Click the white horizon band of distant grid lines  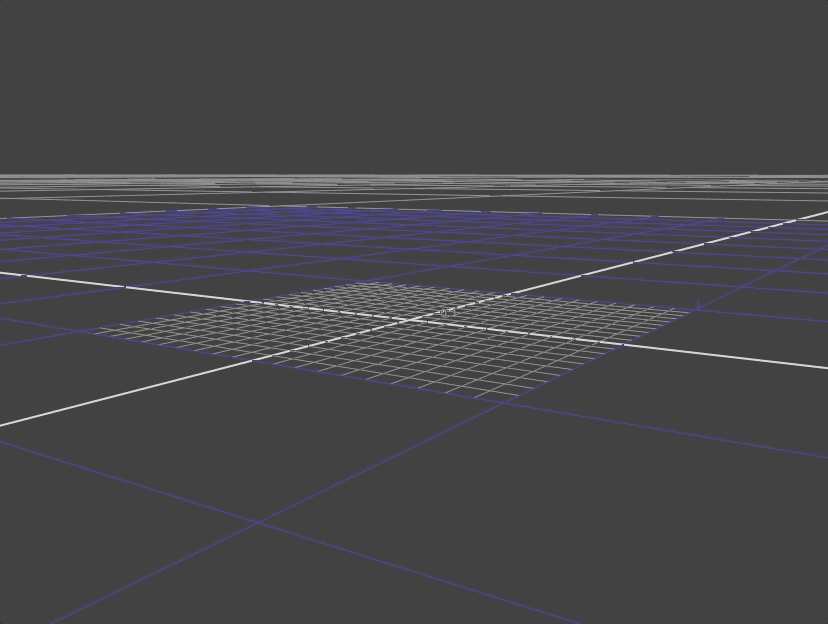414,182
